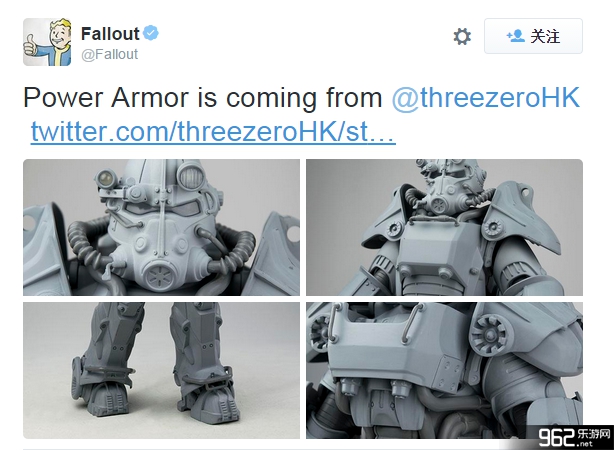This screenshot has height=450, width=614.
Task: Open the helmet close-up photo
Action: coord(161,227)
